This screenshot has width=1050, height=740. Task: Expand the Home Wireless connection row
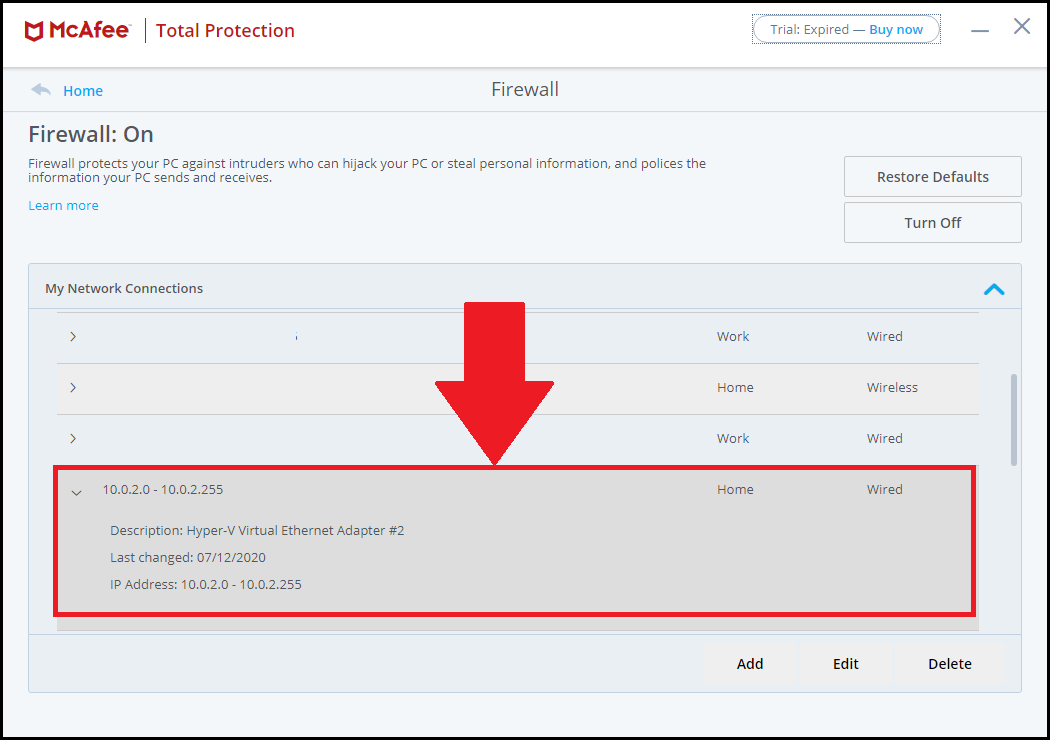pyautogui.click(x=73, y=388)
